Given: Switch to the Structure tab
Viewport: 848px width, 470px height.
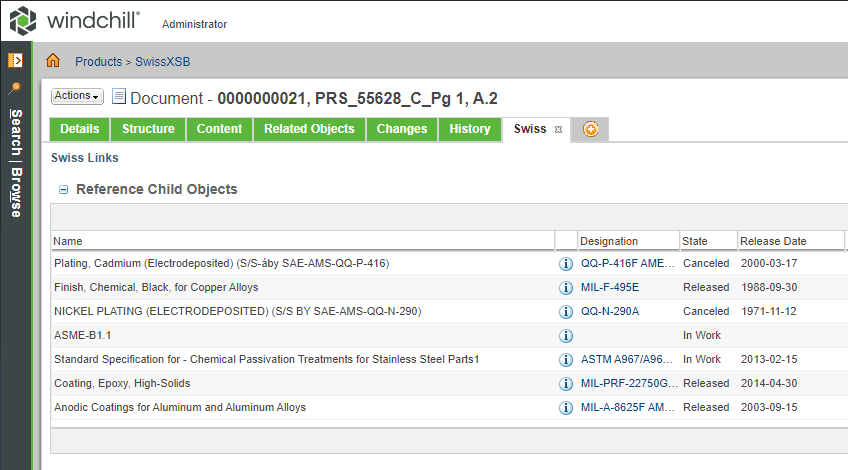Looking at the screenshot, I should [x=148, y=129].
